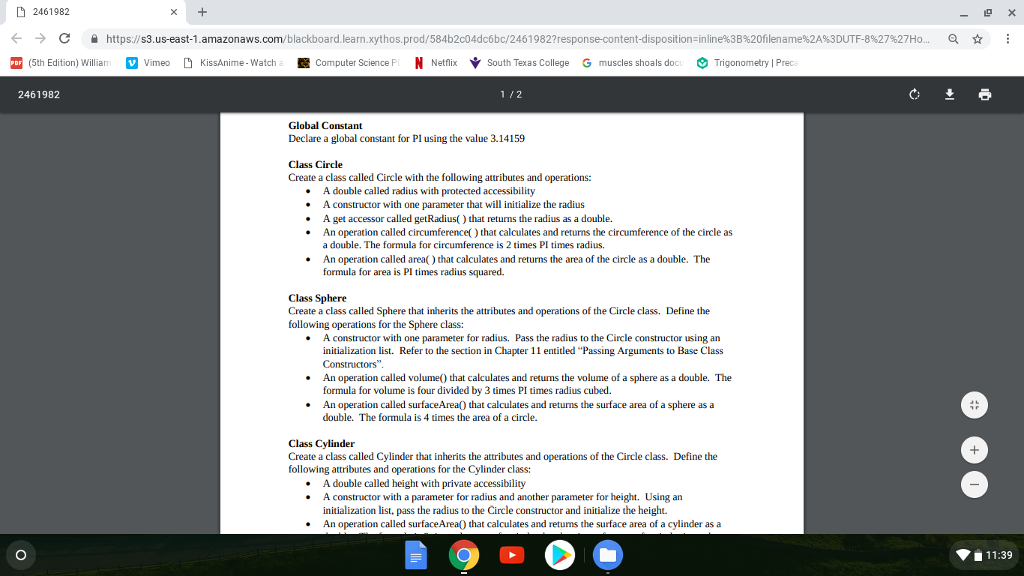Image resolution: width=1024 pixels, height=576 pixels.
Task: Open the Chrome OS app launcher
Action: [x=20, y=555]
